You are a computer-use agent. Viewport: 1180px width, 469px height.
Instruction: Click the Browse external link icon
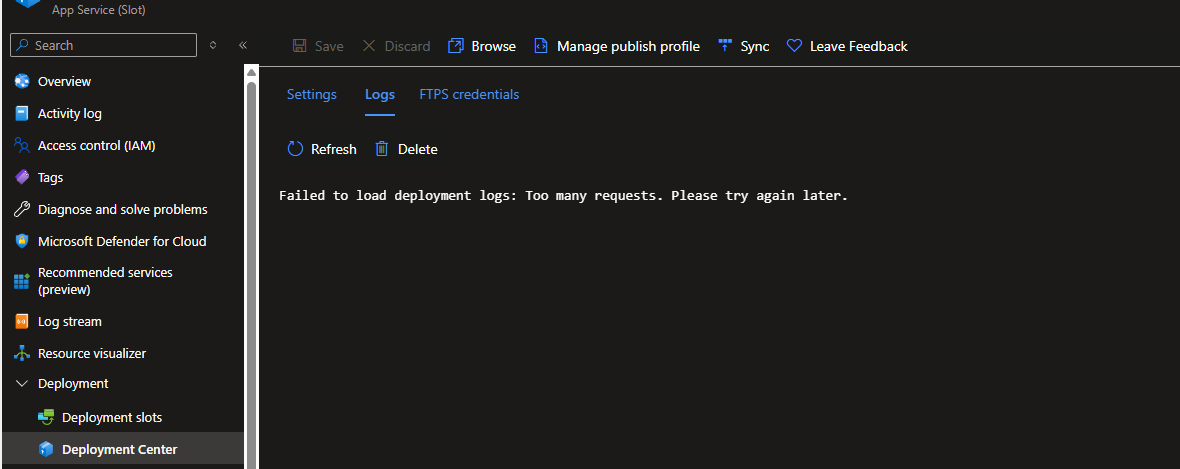pos(455,46)
